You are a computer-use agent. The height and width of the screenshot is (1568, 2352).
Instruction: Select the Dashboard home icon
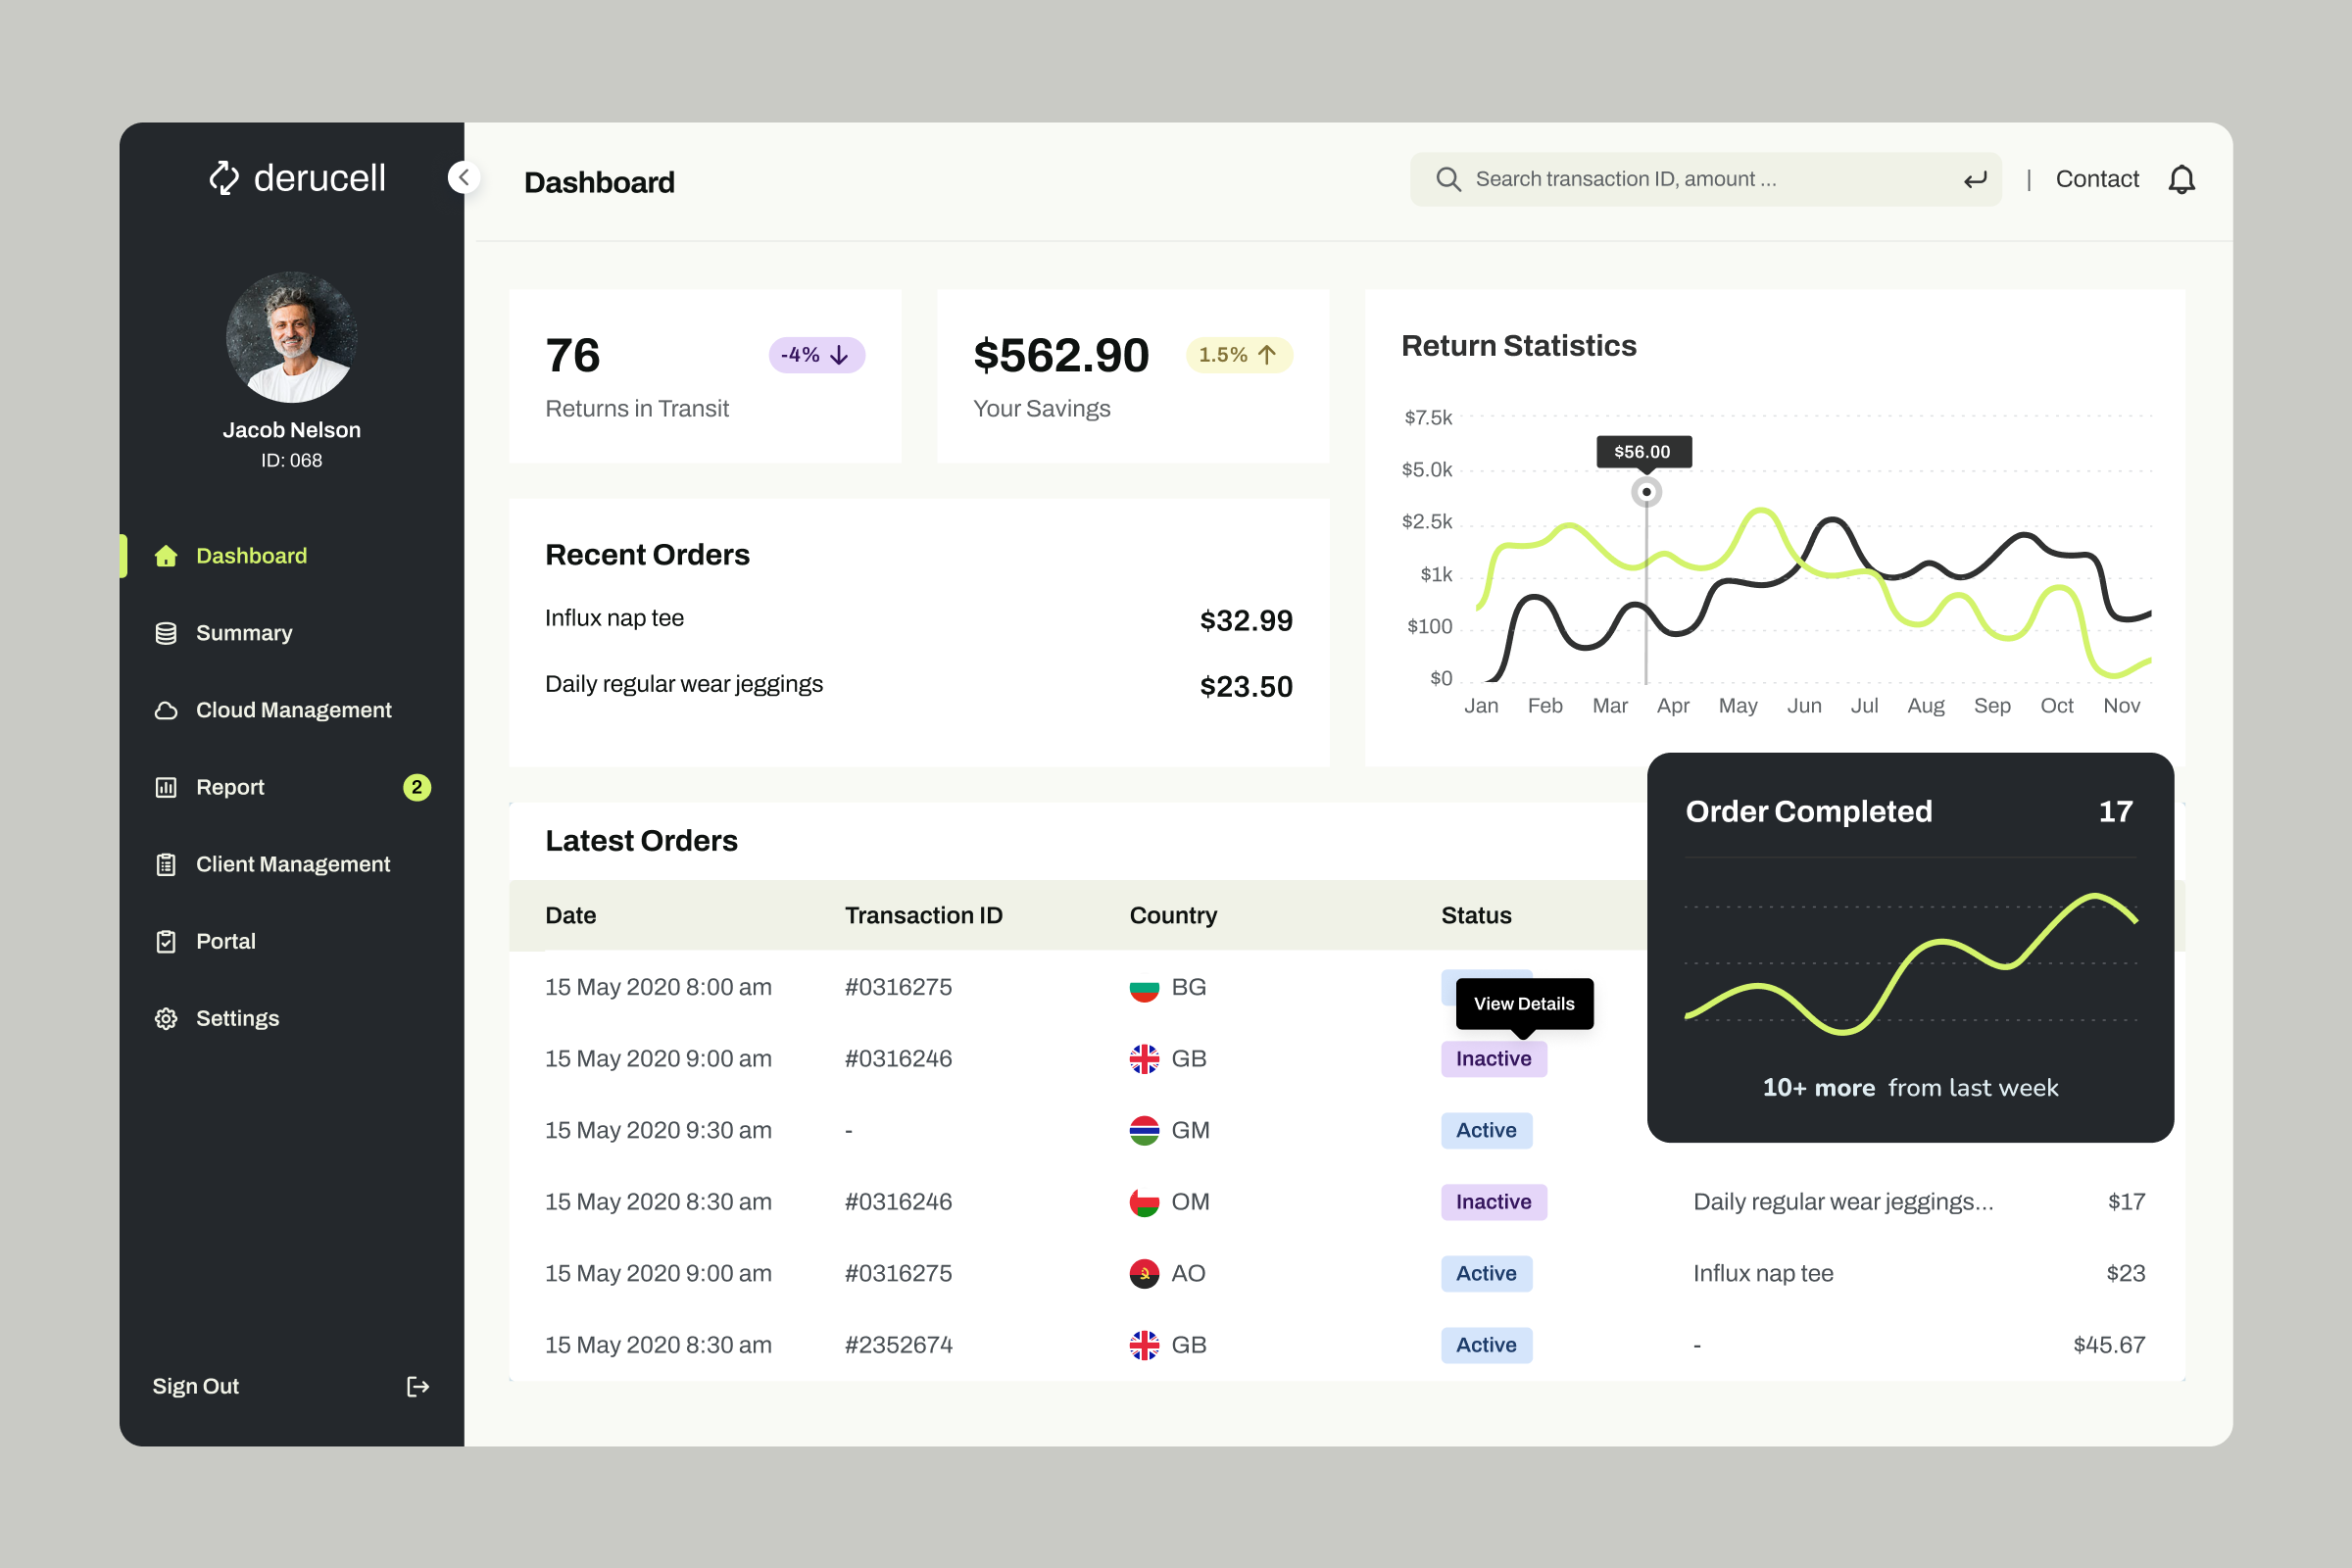coord(166,556)
